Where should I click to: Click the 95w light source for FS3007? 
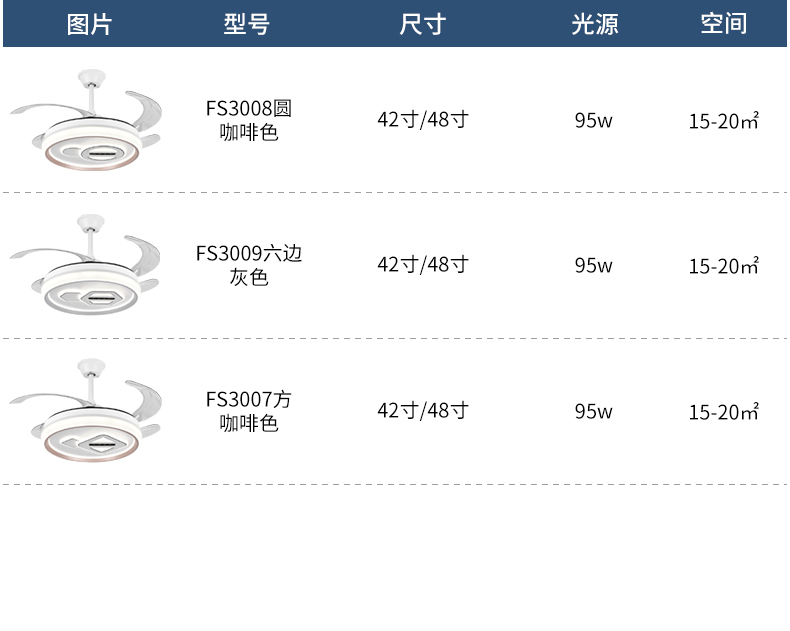coord(594,412)
